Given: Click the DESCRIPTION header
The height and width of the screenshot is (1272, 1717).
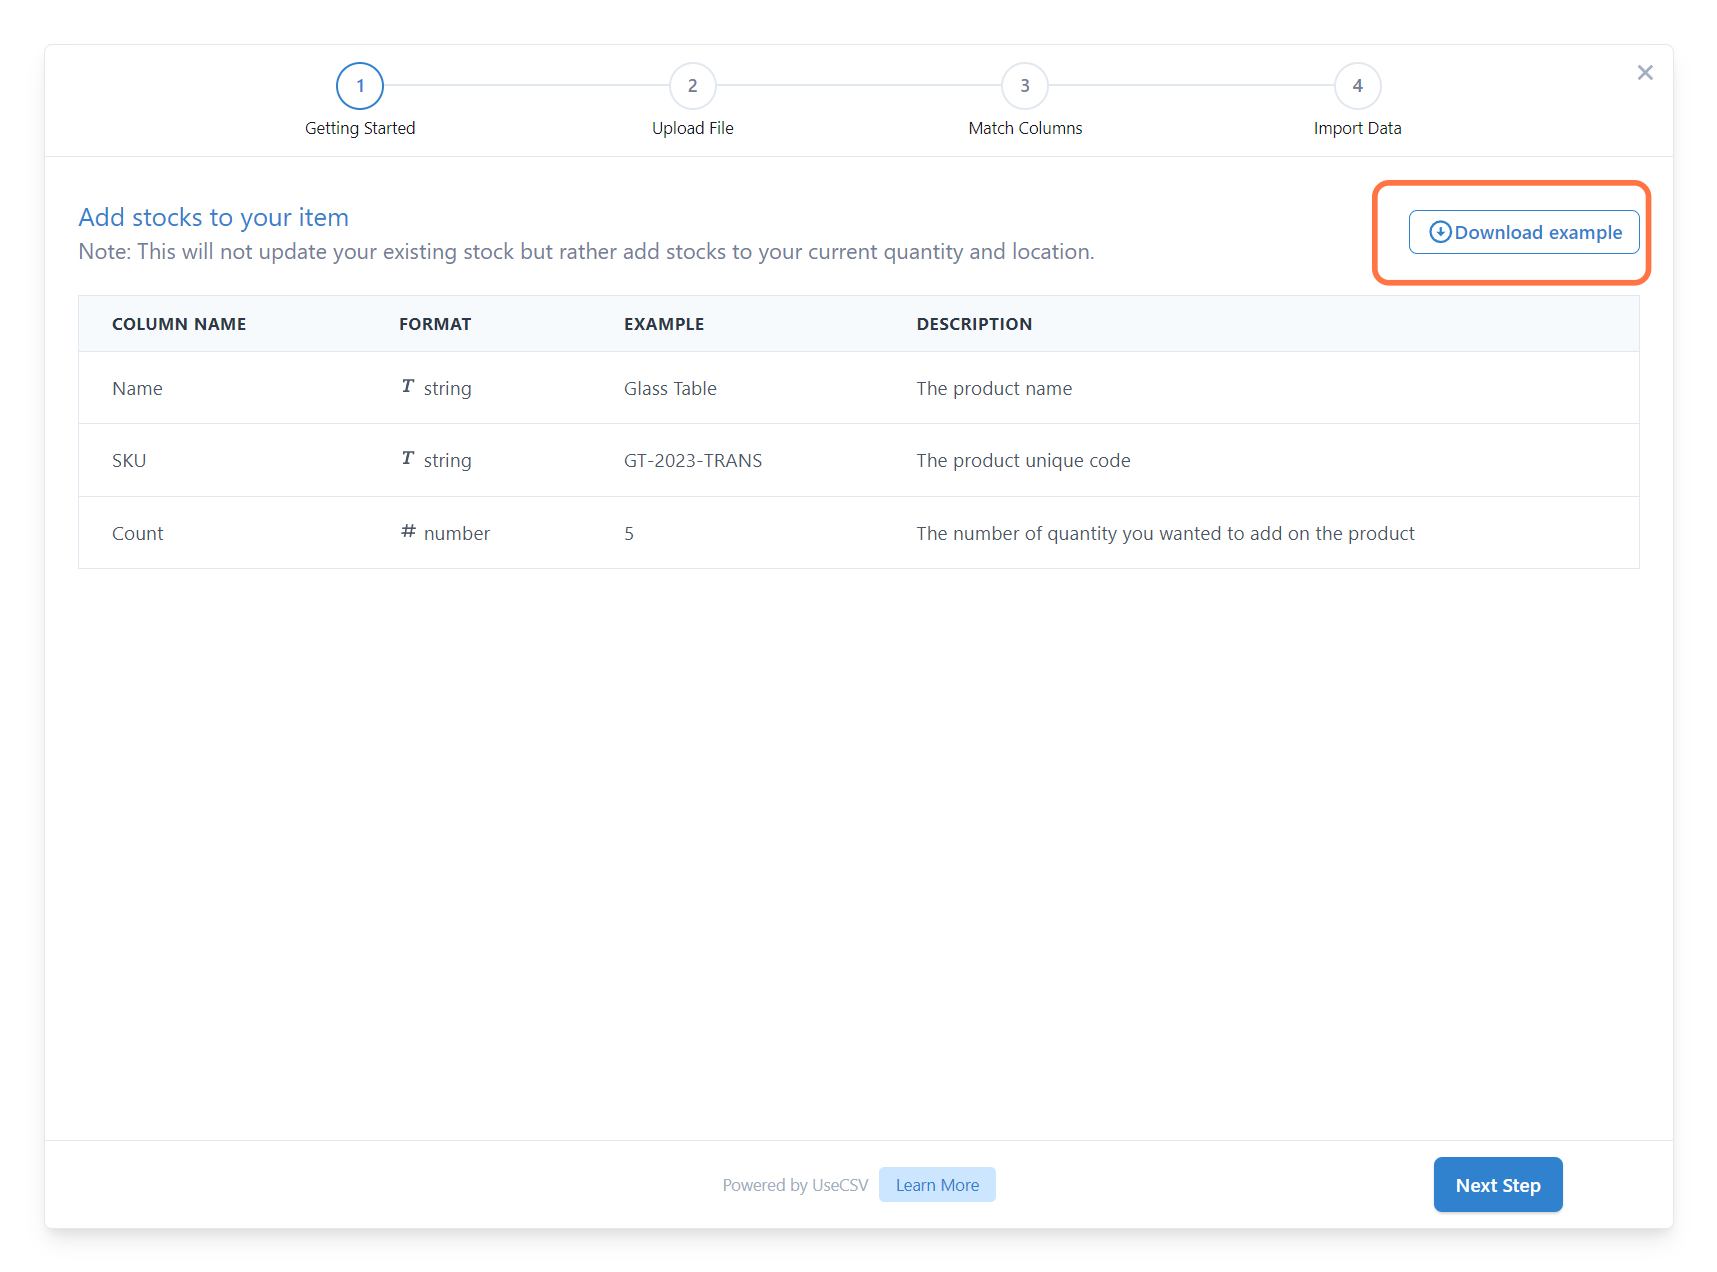Looking at the screenshot, I should (x=974, y=324).
